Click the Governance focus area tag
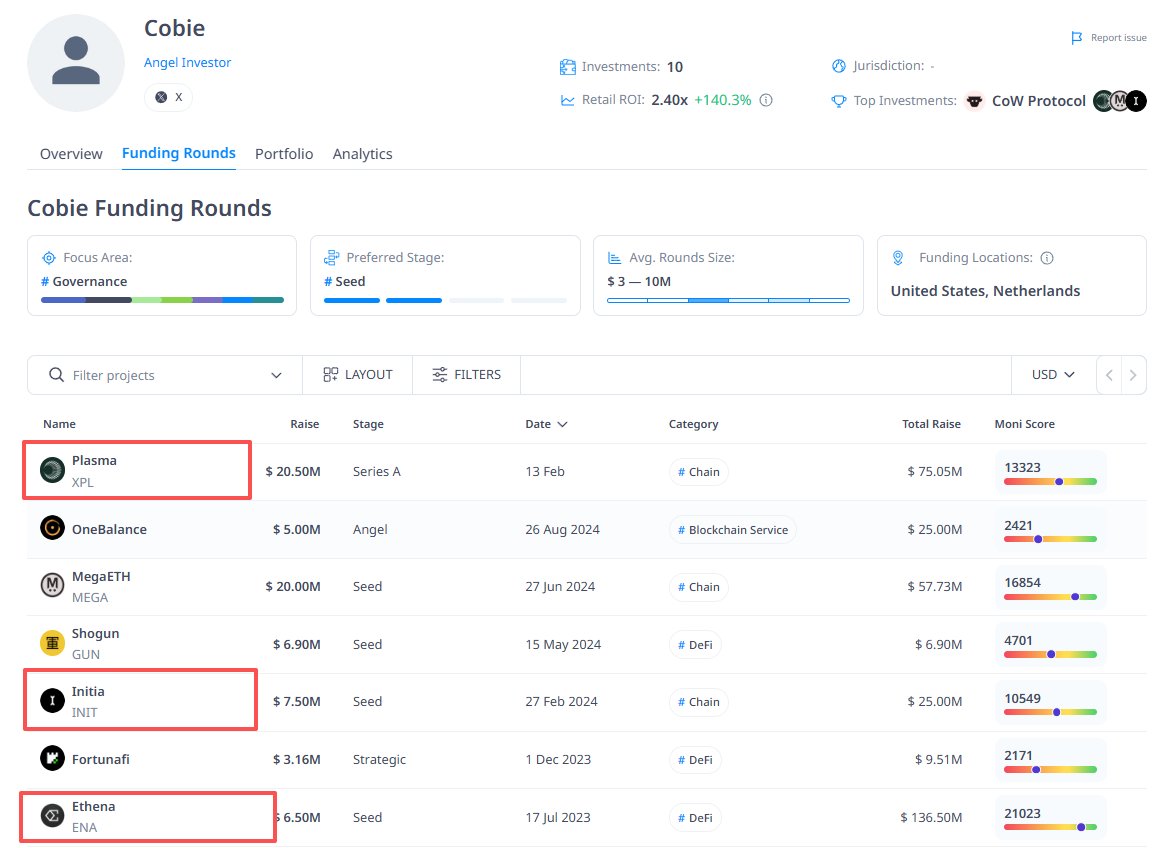The image size is (1157, 848). click(84, 281)
